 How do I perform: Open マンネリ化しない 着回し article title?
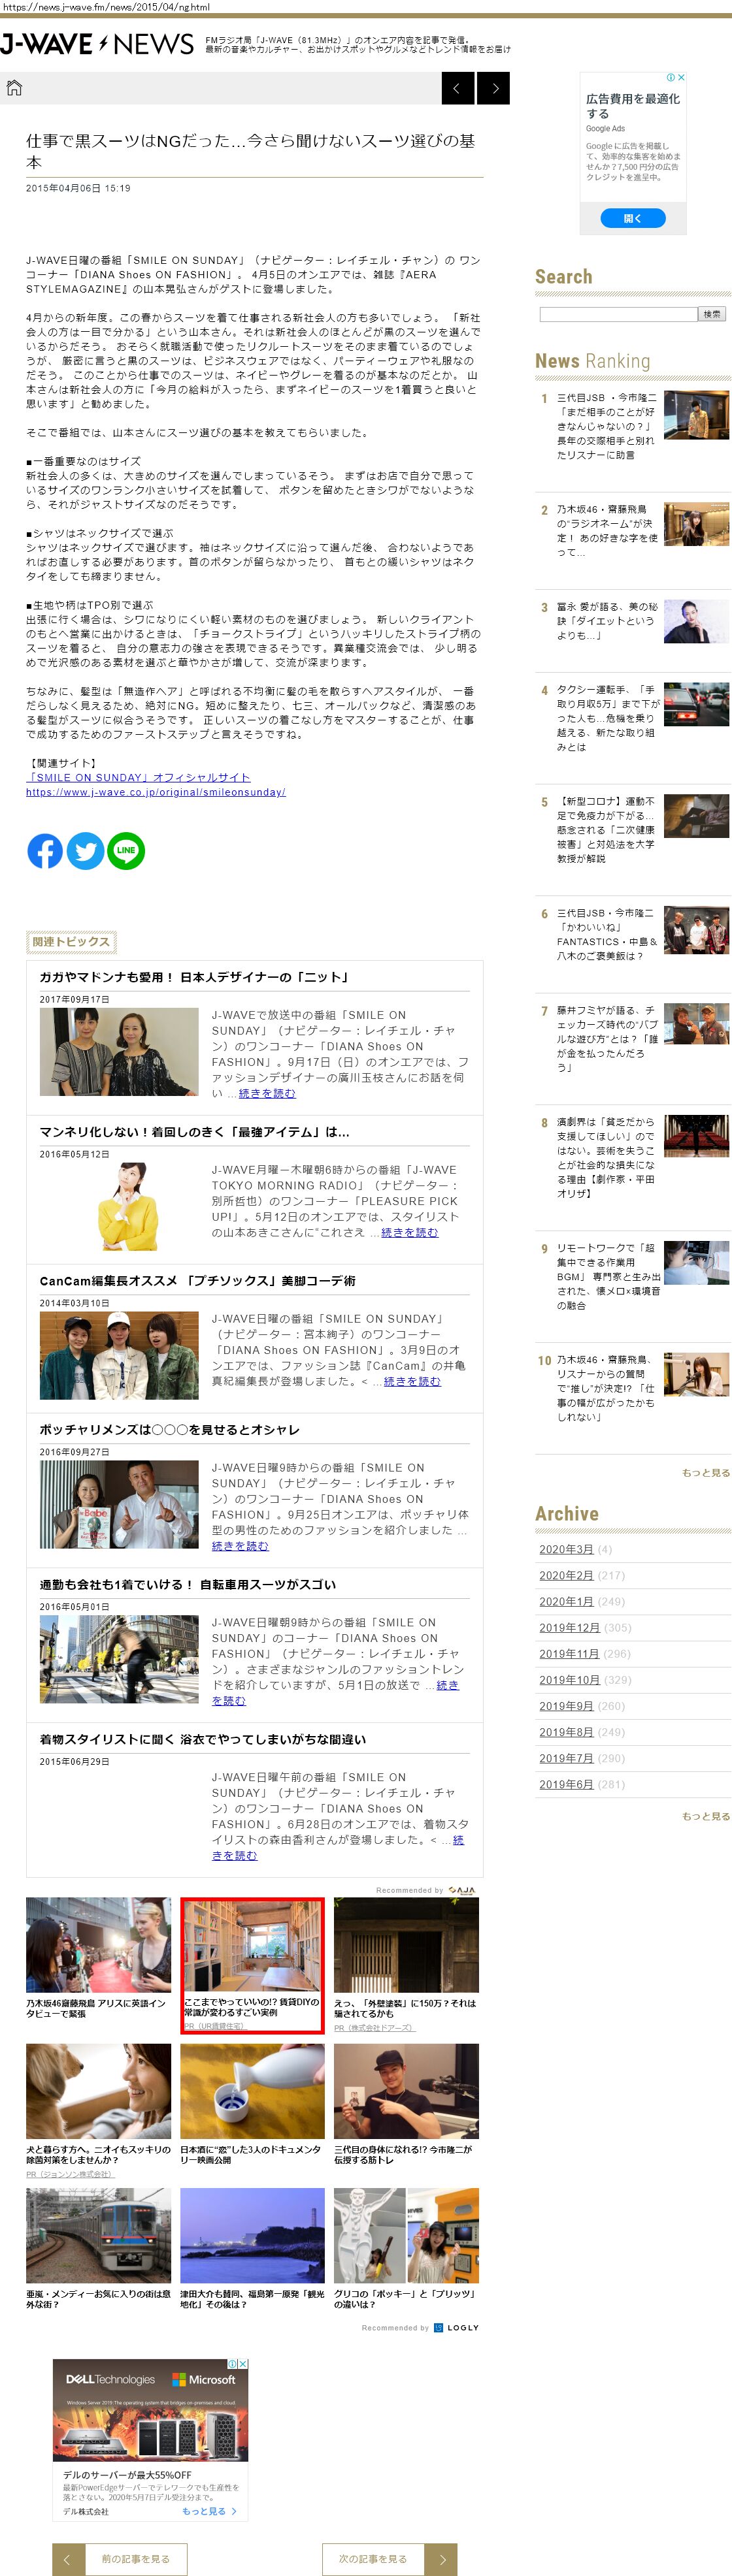click(x=194, y=1132)
